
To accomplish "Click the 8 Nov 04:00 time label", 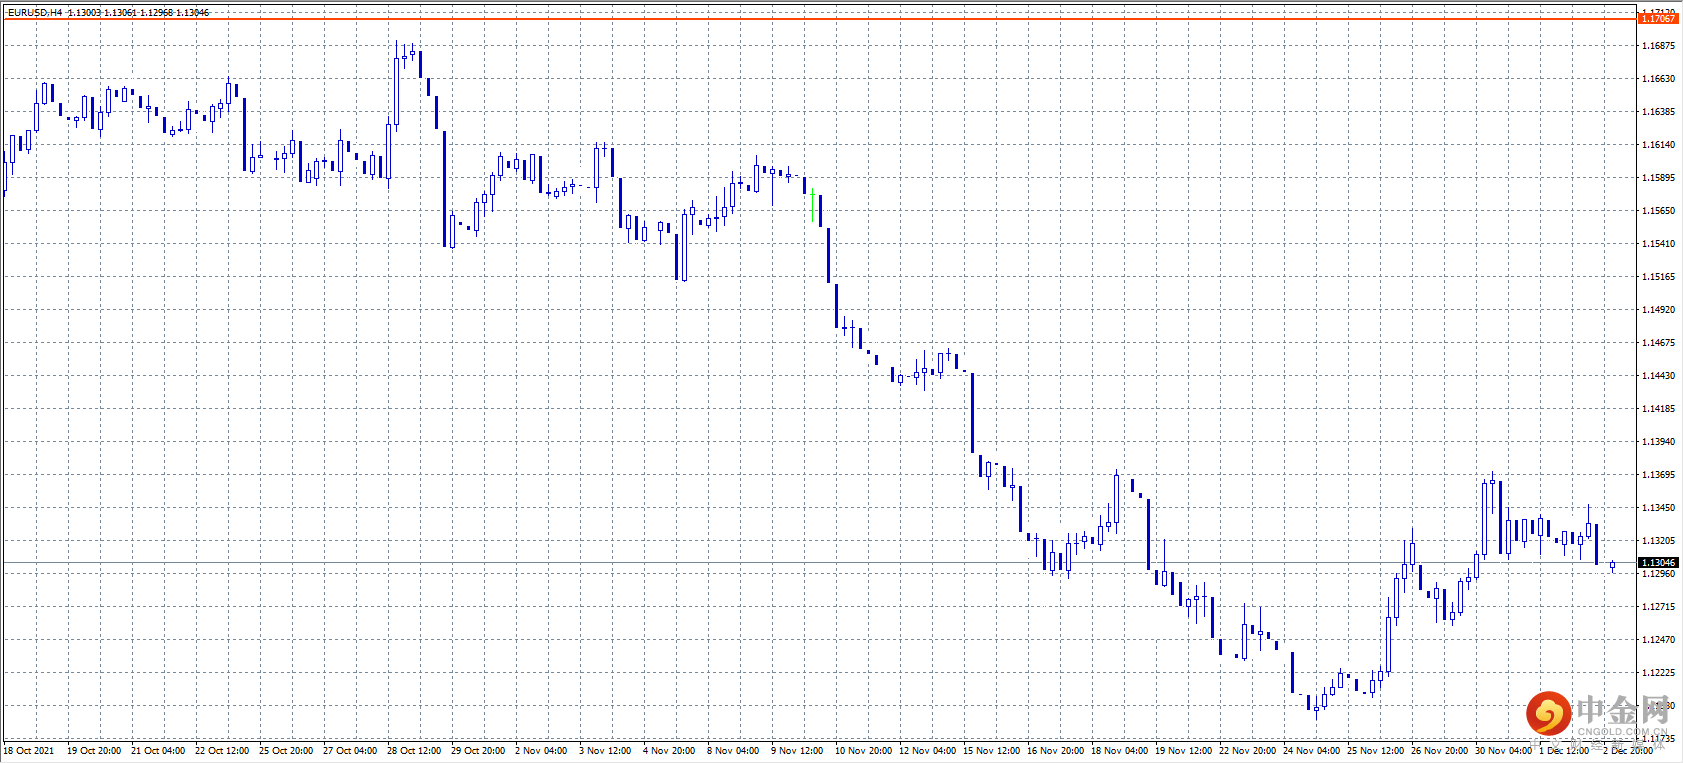I will click(733, 751).
